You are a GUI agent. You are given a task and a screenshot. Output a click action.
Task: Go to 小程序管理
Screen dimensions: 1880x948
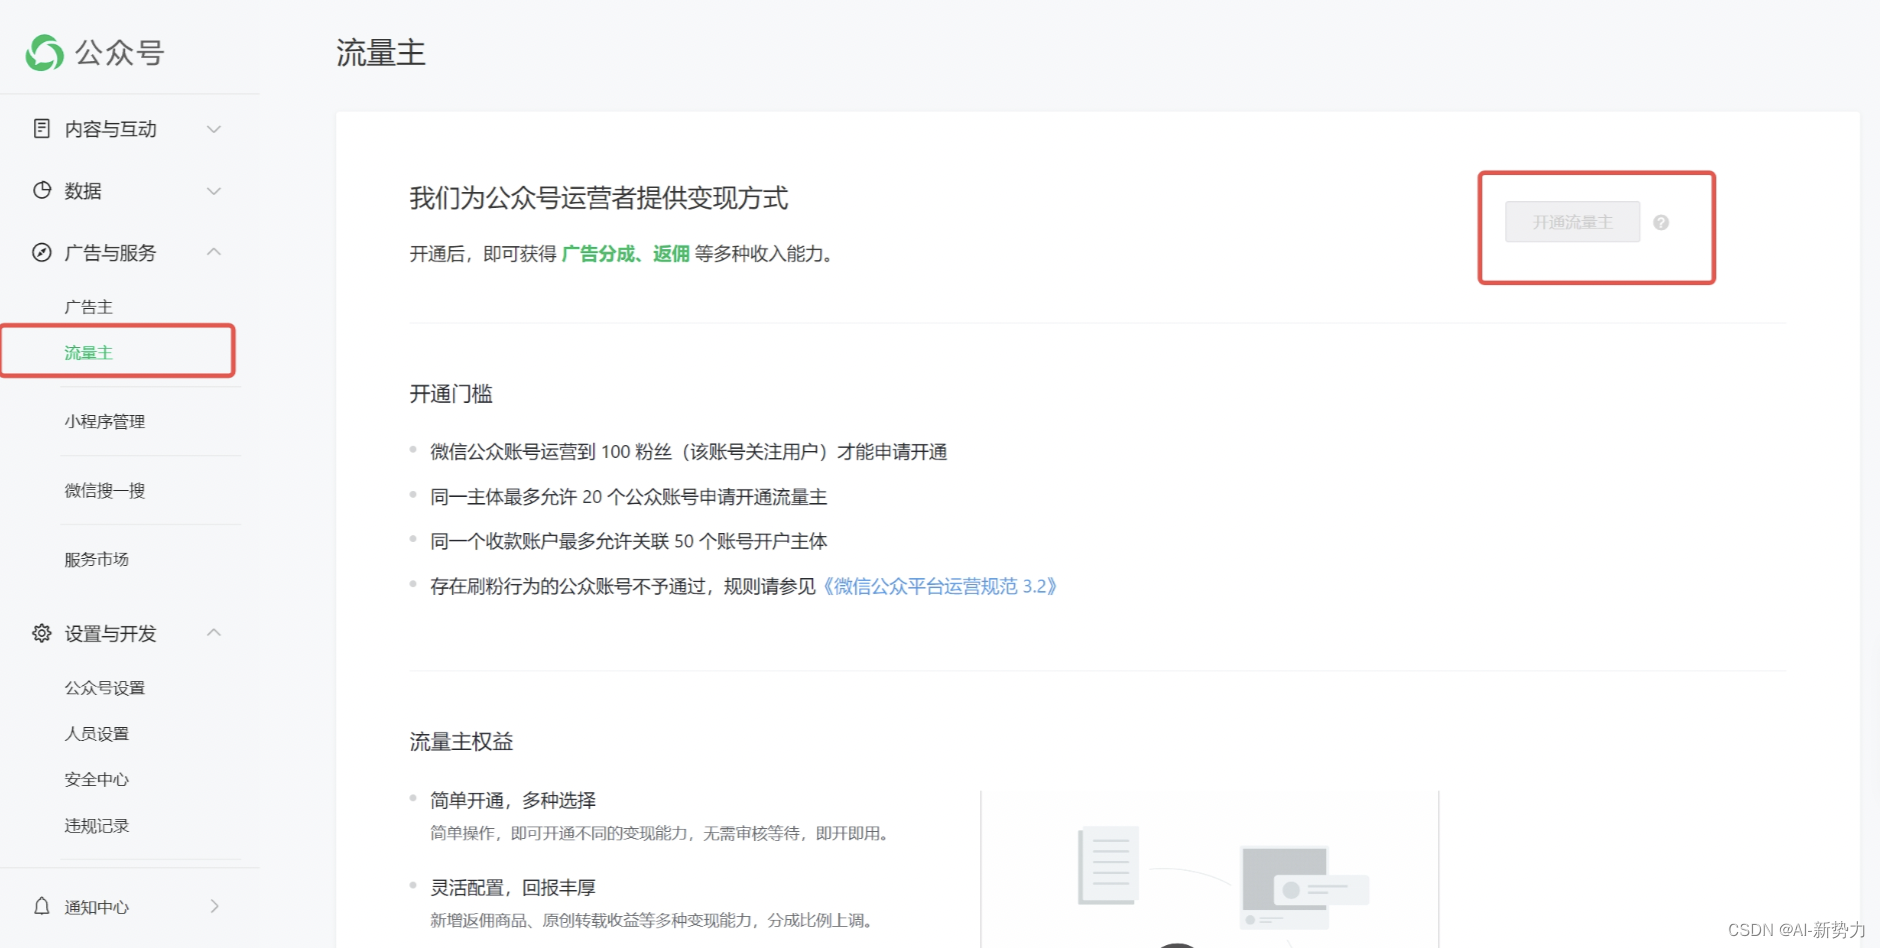click(105, 422)
